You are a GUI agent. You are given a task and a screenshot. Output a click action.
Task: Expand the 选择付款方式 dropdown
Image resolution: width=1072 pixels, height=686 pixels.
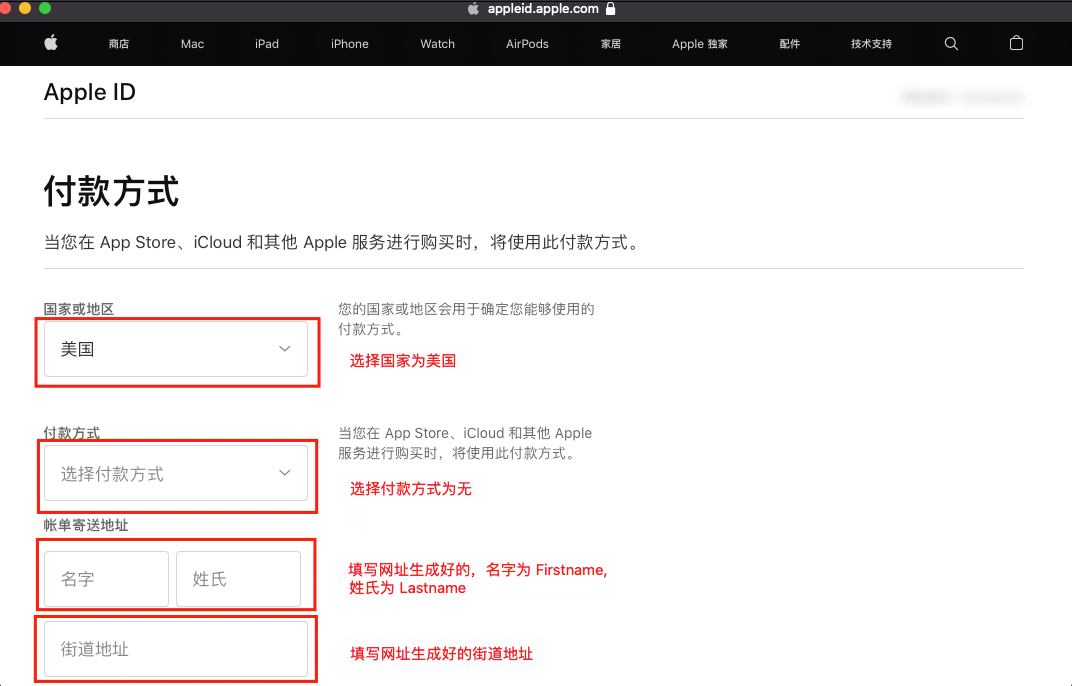coord(177,473)
